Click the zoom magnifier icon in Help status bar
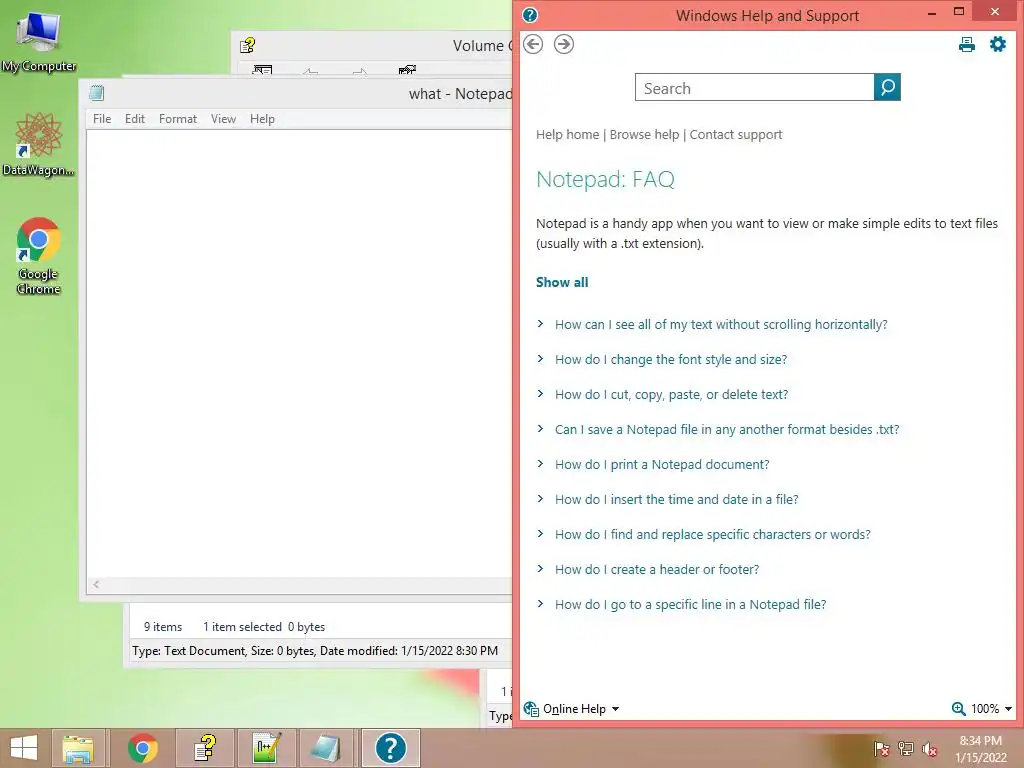The image size is (1024, 768). (958, 709)
